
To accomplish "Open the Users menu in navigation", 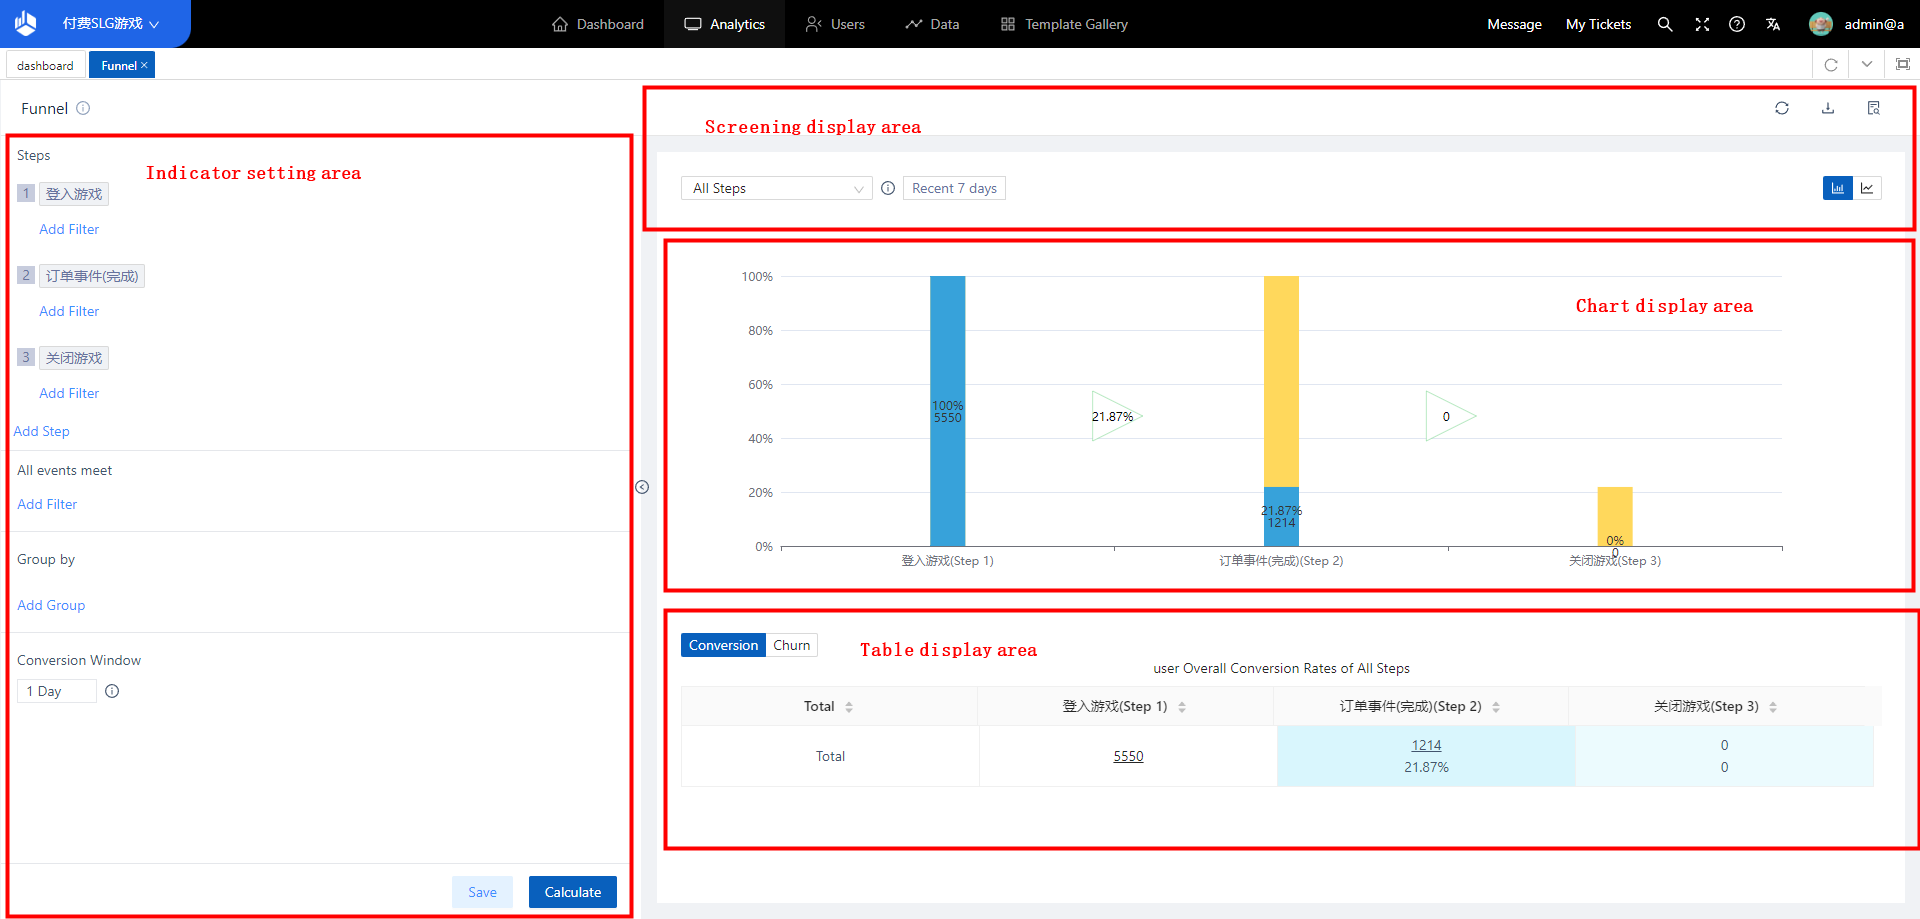I will click(835, 24).
